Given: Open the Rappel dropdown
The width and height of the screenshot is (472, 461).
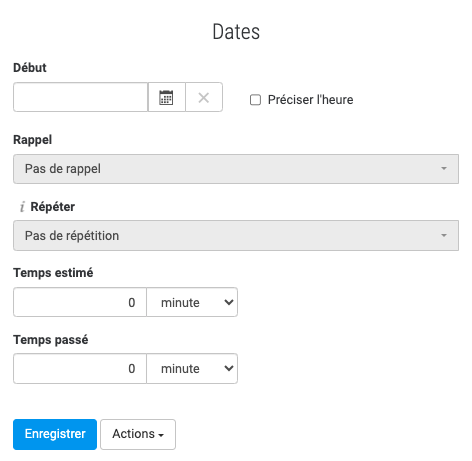Looking at the screenshot, I should tap(236, 169).
